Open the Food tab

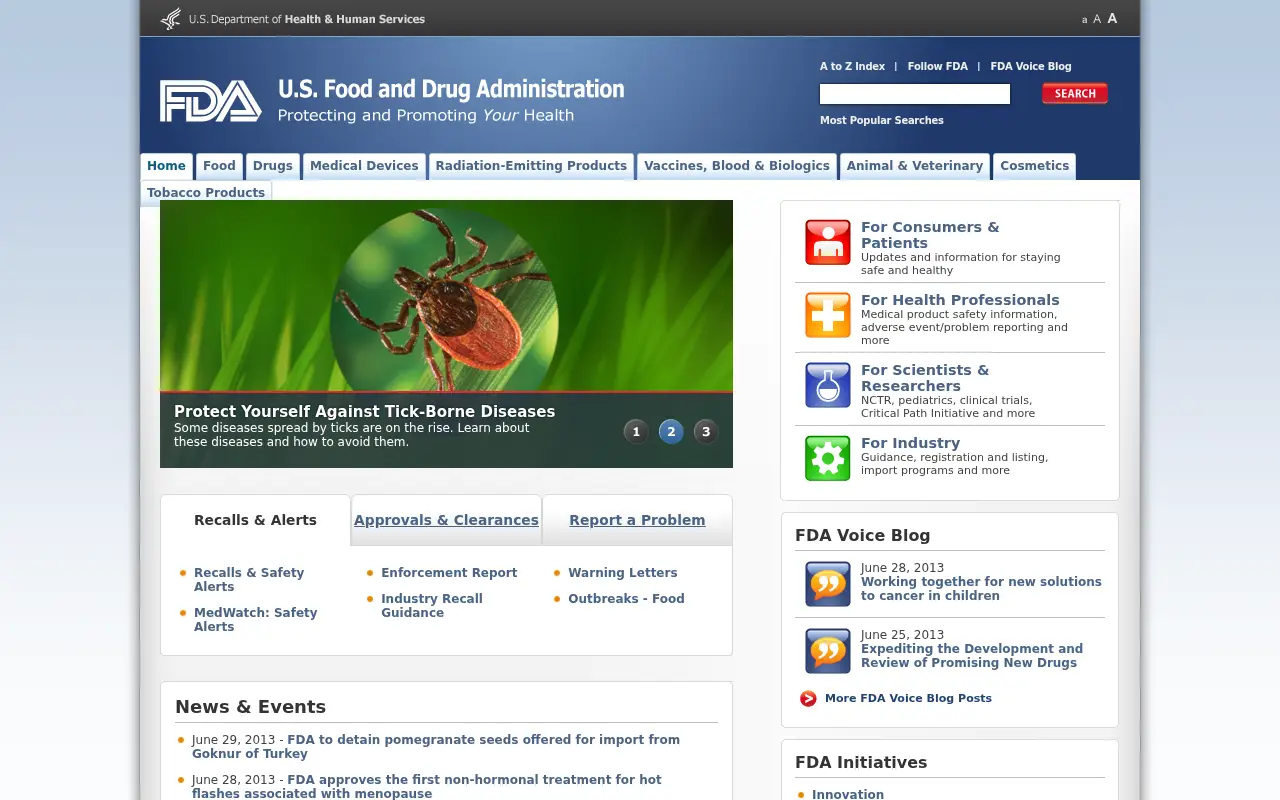click(x=219, y=166)
